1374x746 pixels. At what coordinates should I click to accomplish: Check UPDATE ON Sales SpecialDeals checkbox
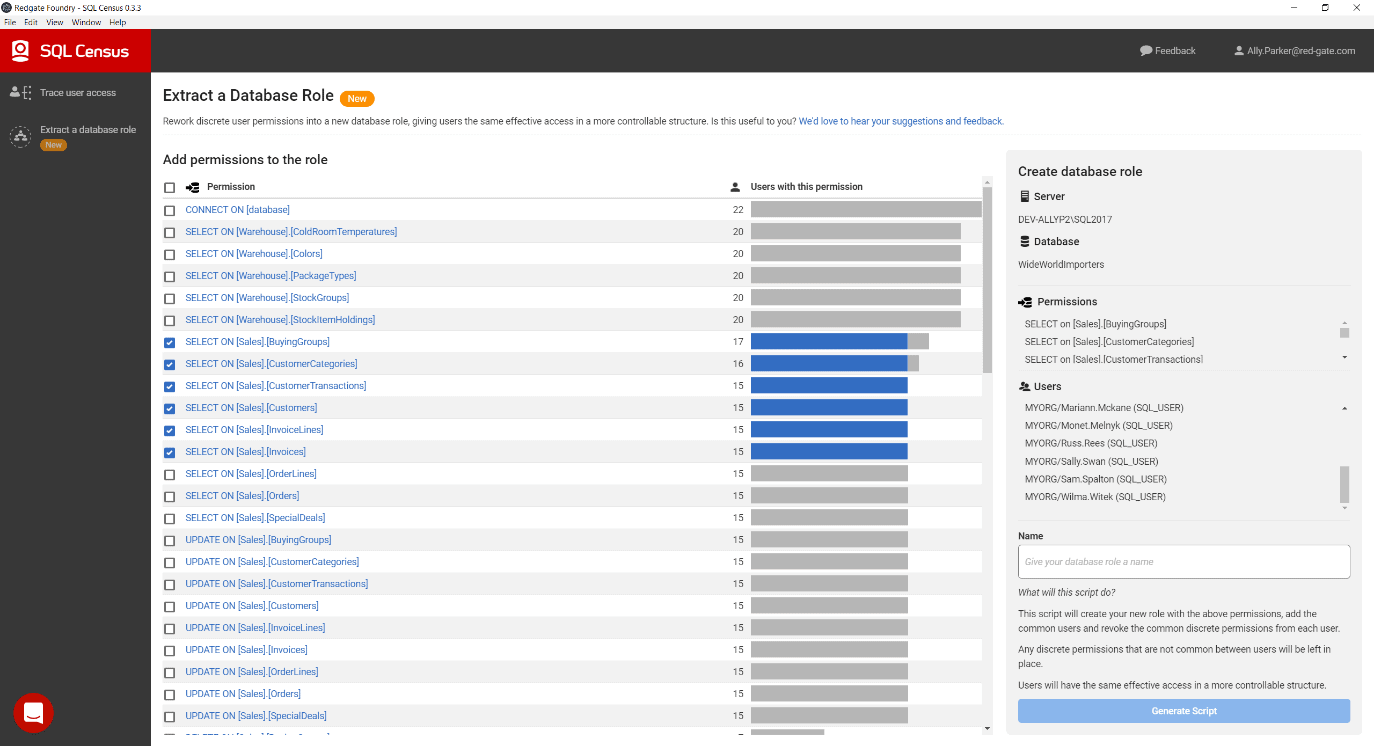[169, 717]
